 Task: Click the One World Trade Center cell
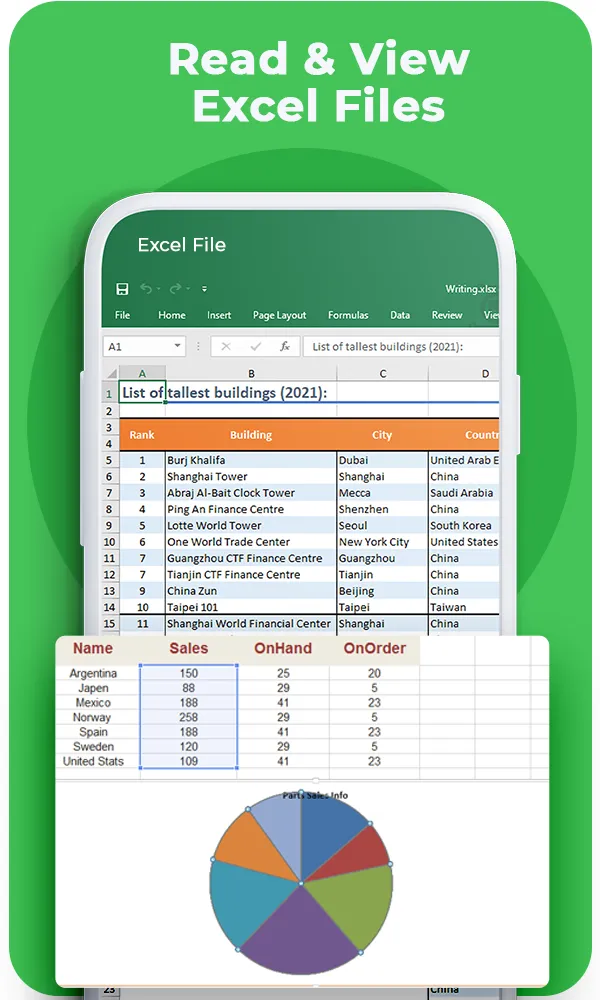point(251,542)
